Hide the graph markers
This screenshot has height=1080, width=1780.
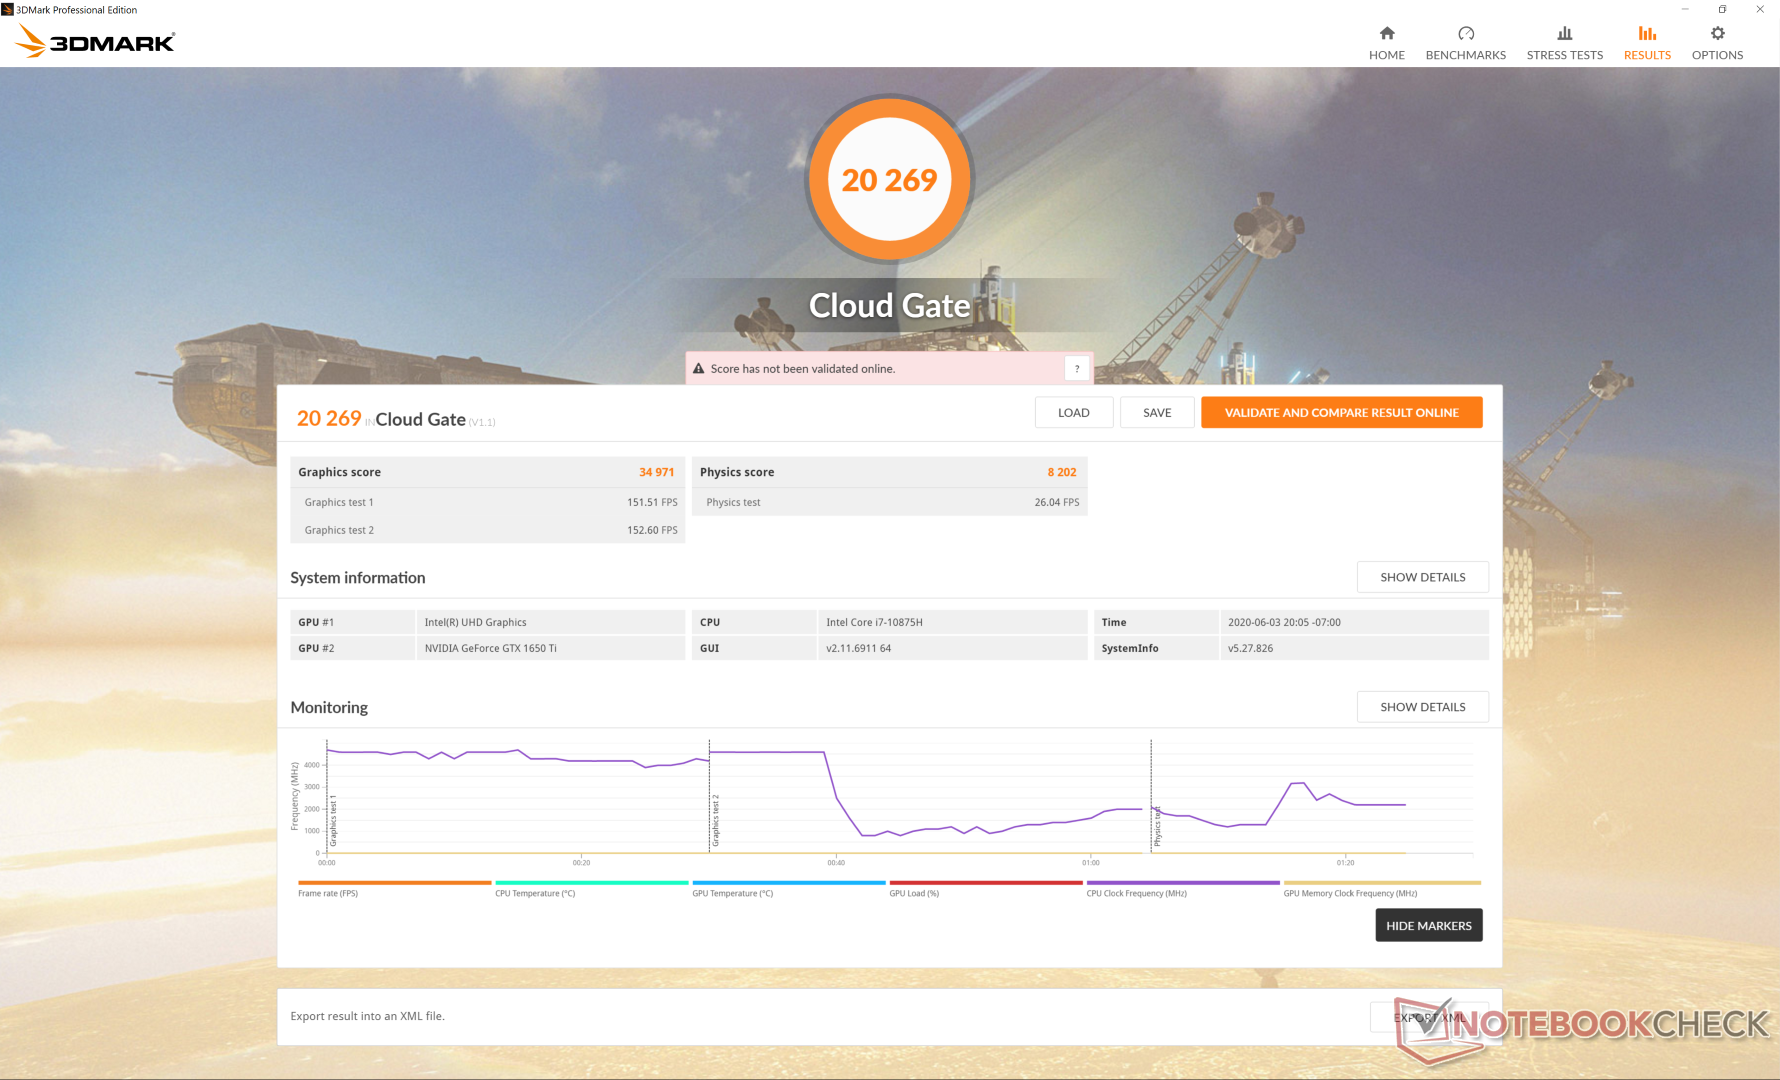click(x=1428, y=926)
